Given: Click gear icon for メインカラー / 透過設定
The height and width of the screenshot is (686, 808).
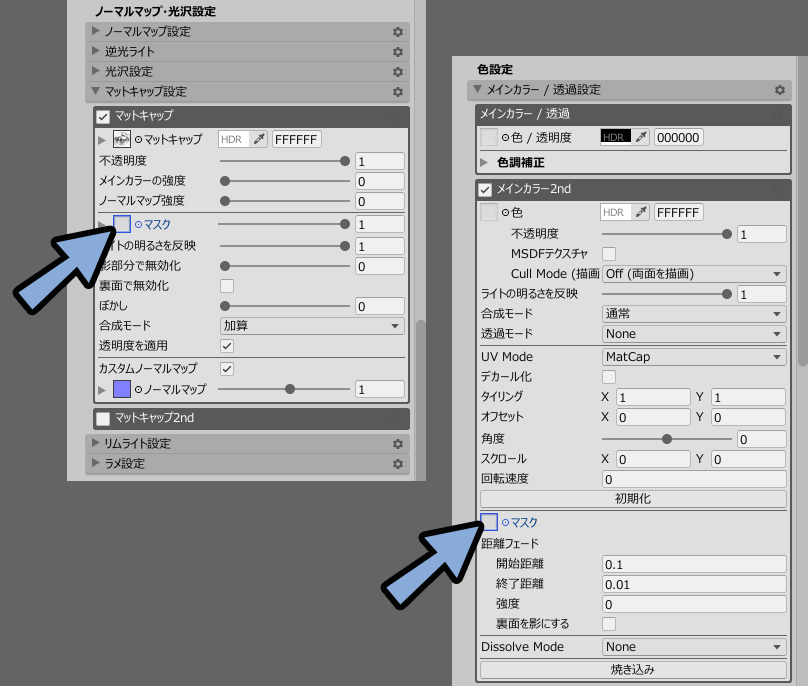Looking at the screenshot, I should (x=779, y=90).
